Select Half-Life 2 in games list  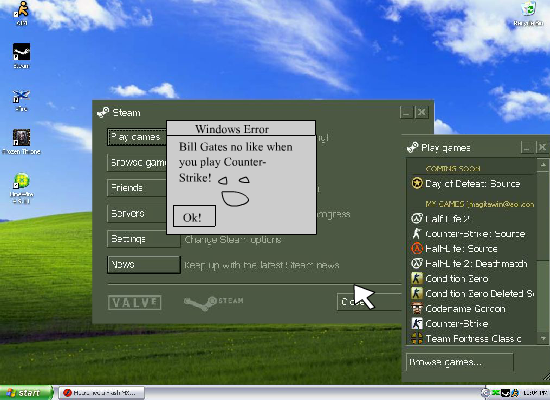tap(472, 219)
